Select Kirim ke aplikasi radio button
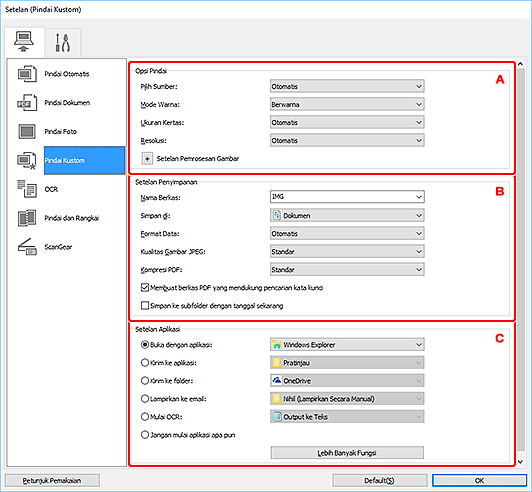The height and width of the screenshot is (492, 532). [x=145, y=363]
